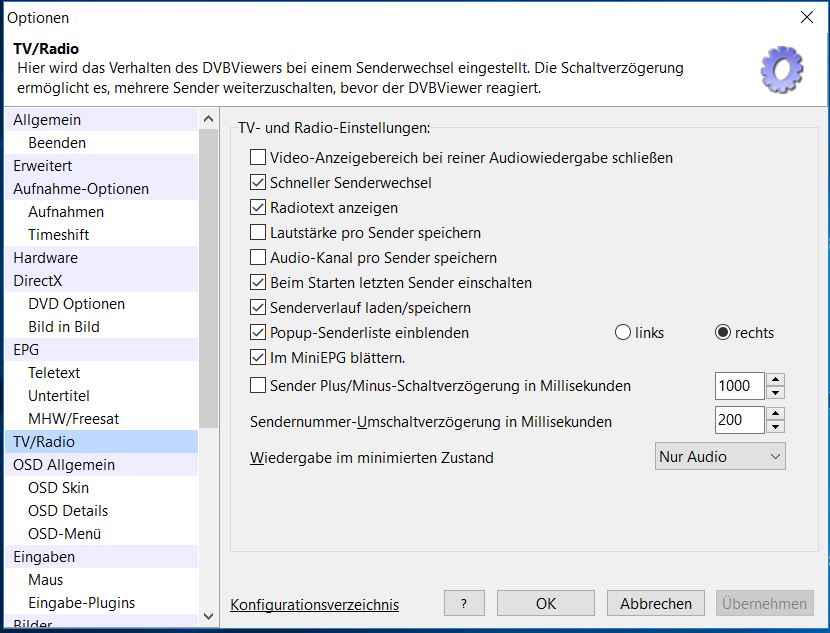Click the question mark help button
Image resolution: width=830 pixels, height=633 pixels.
click(464, 603)
